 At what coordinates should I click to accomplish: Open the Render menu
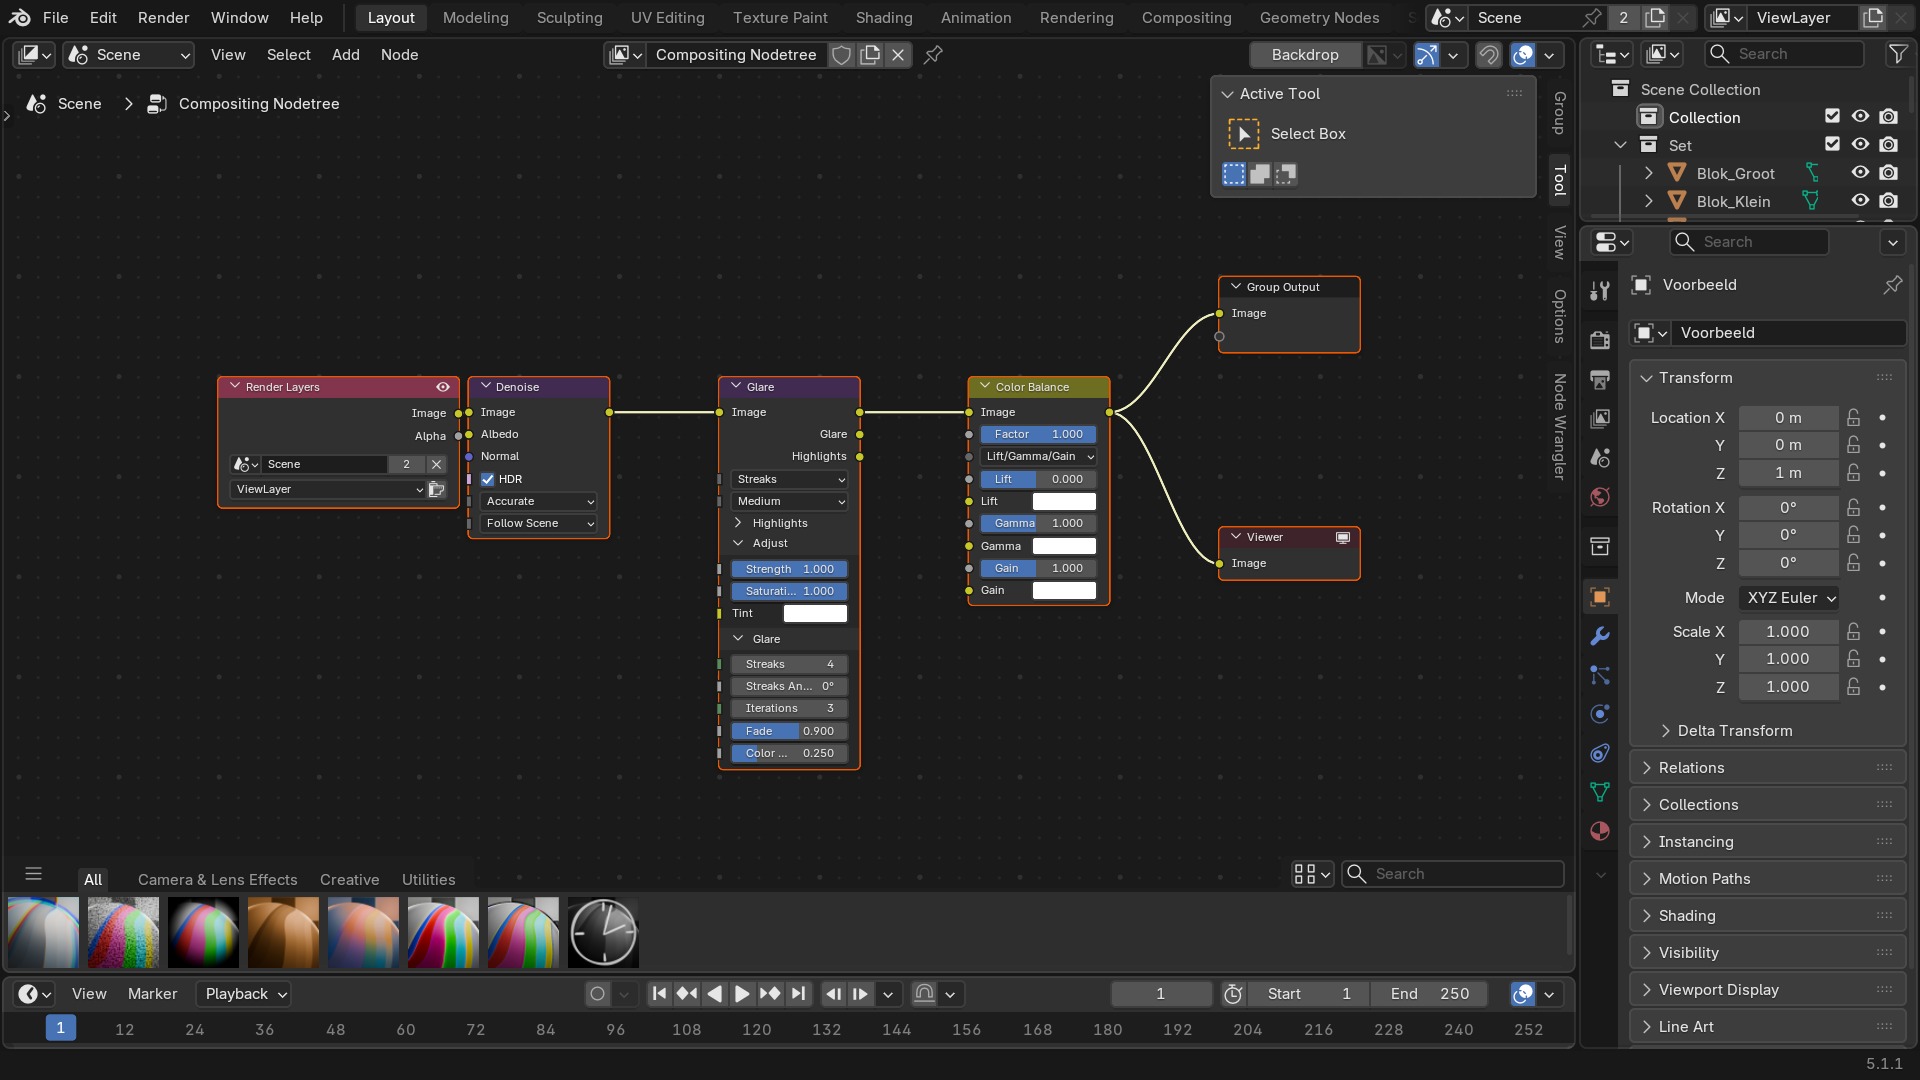[163, 17]
